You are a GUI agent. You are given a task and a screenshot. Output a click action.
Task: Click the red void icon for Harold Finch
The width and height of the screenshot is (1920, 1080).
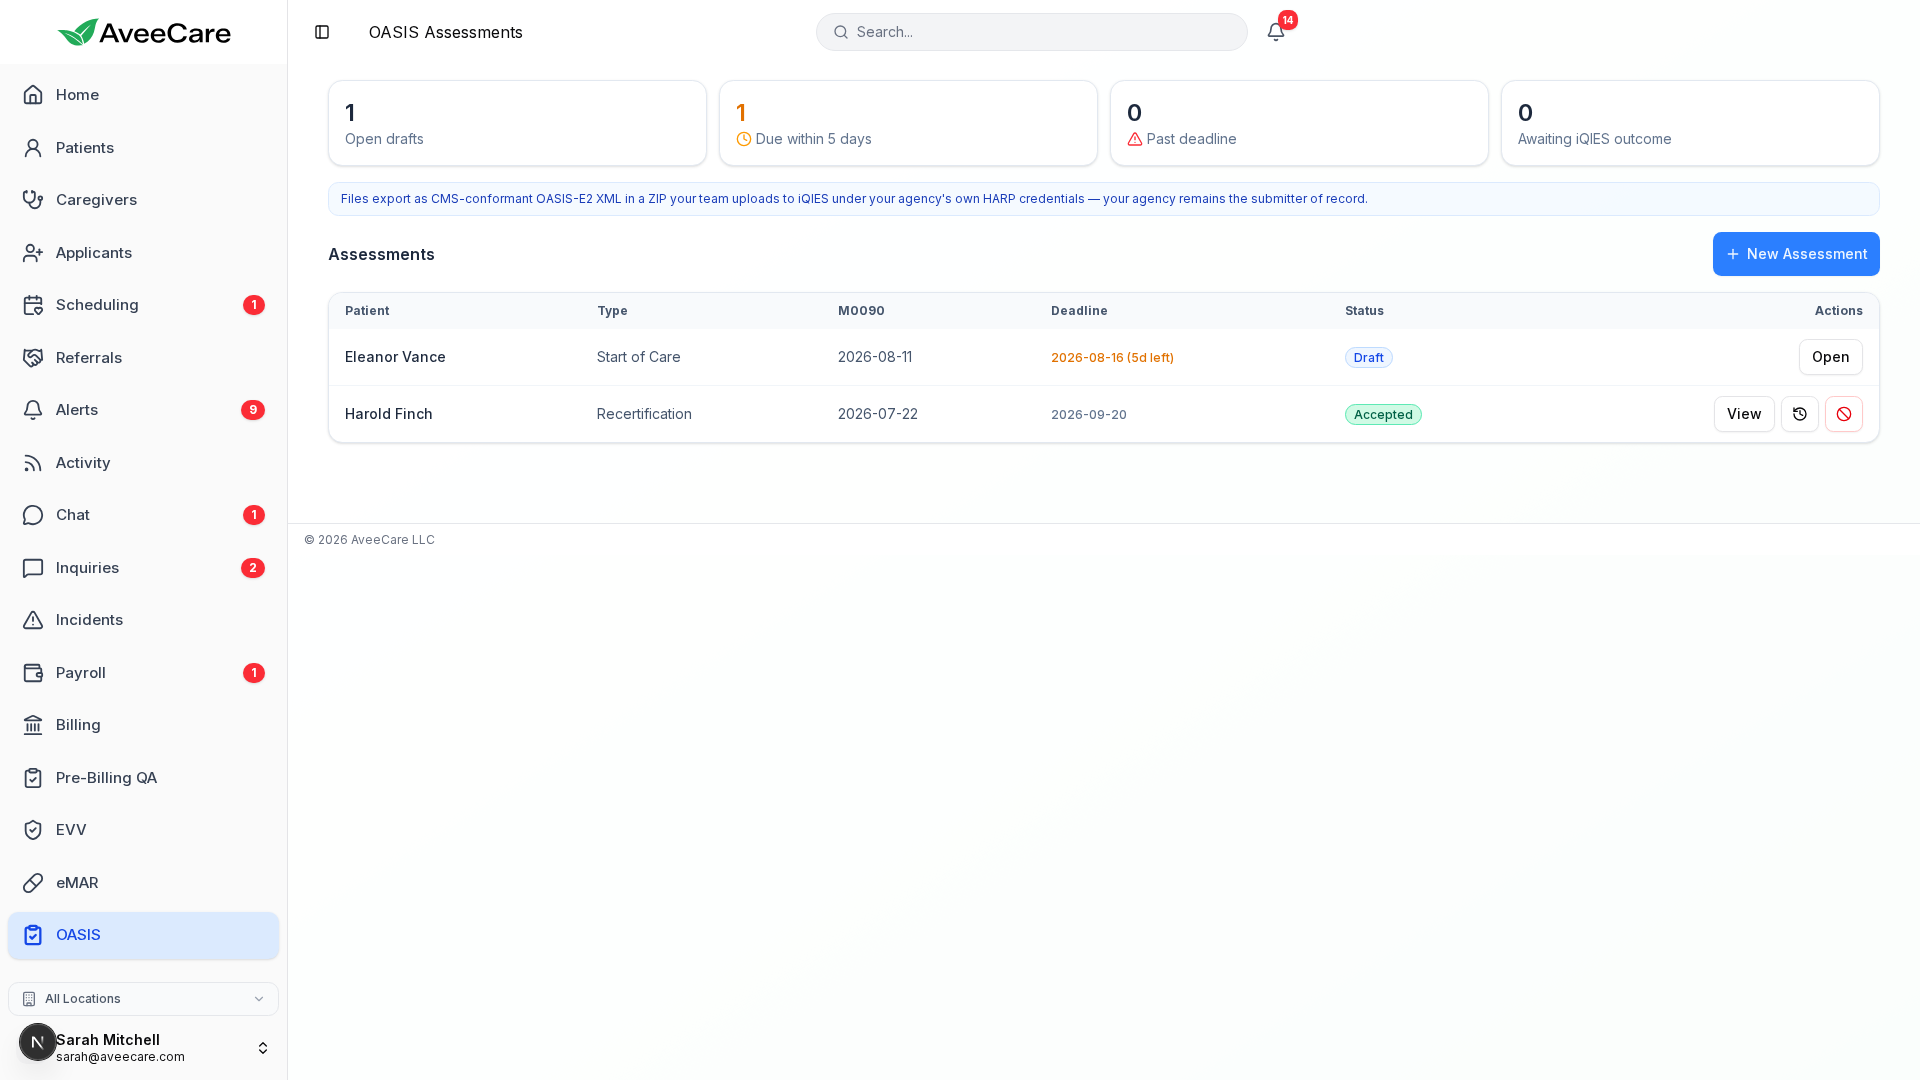(x=1844, y=414)
